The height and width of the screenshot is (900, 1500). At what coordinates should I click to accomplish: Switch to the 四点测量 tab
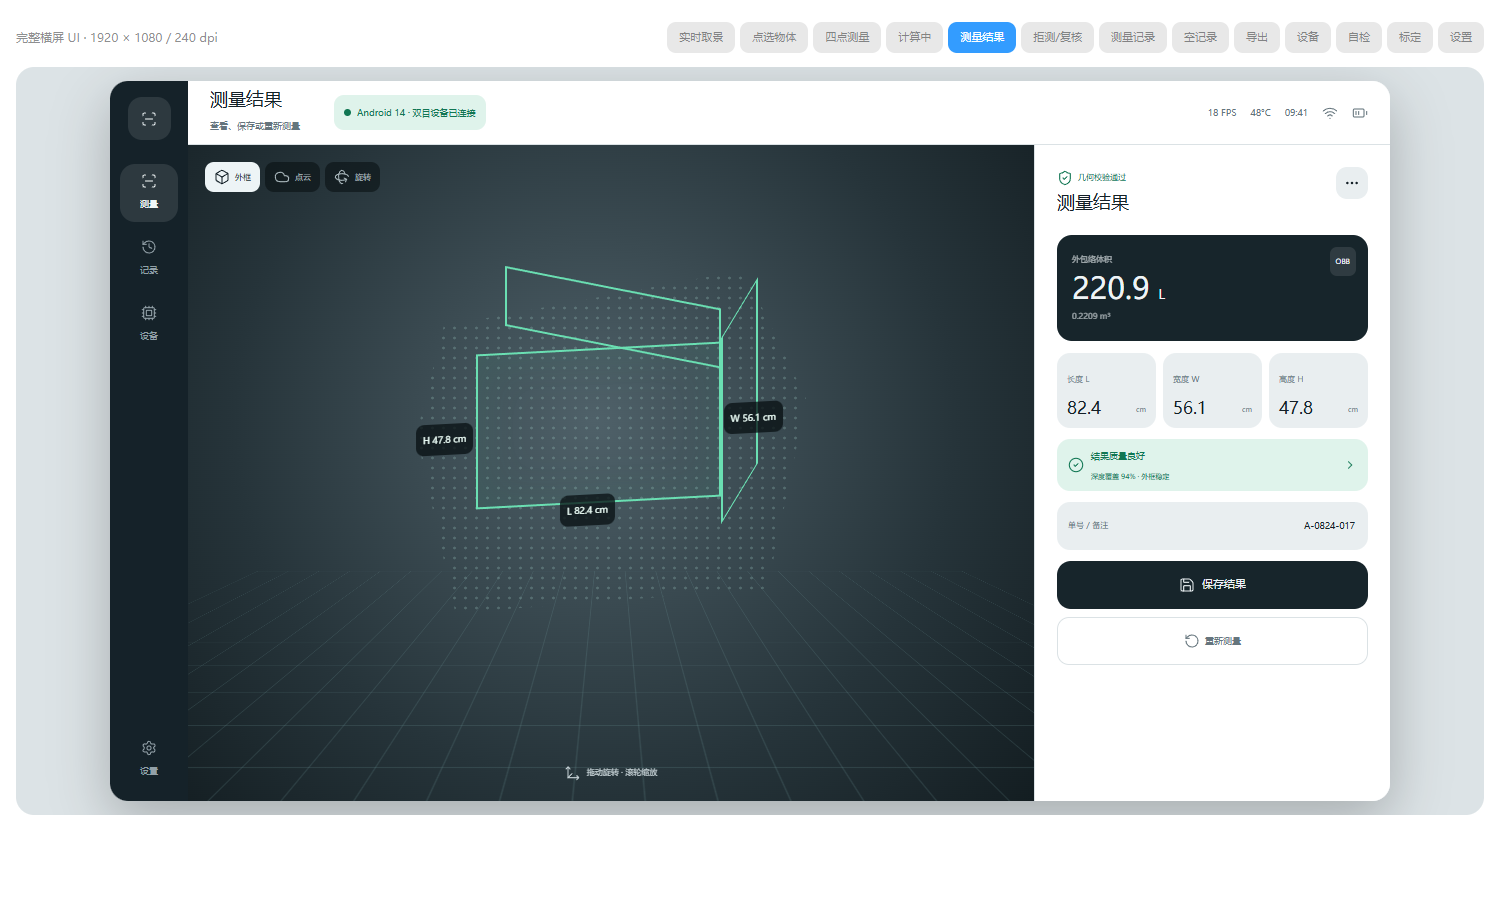[x=847, y=37]
